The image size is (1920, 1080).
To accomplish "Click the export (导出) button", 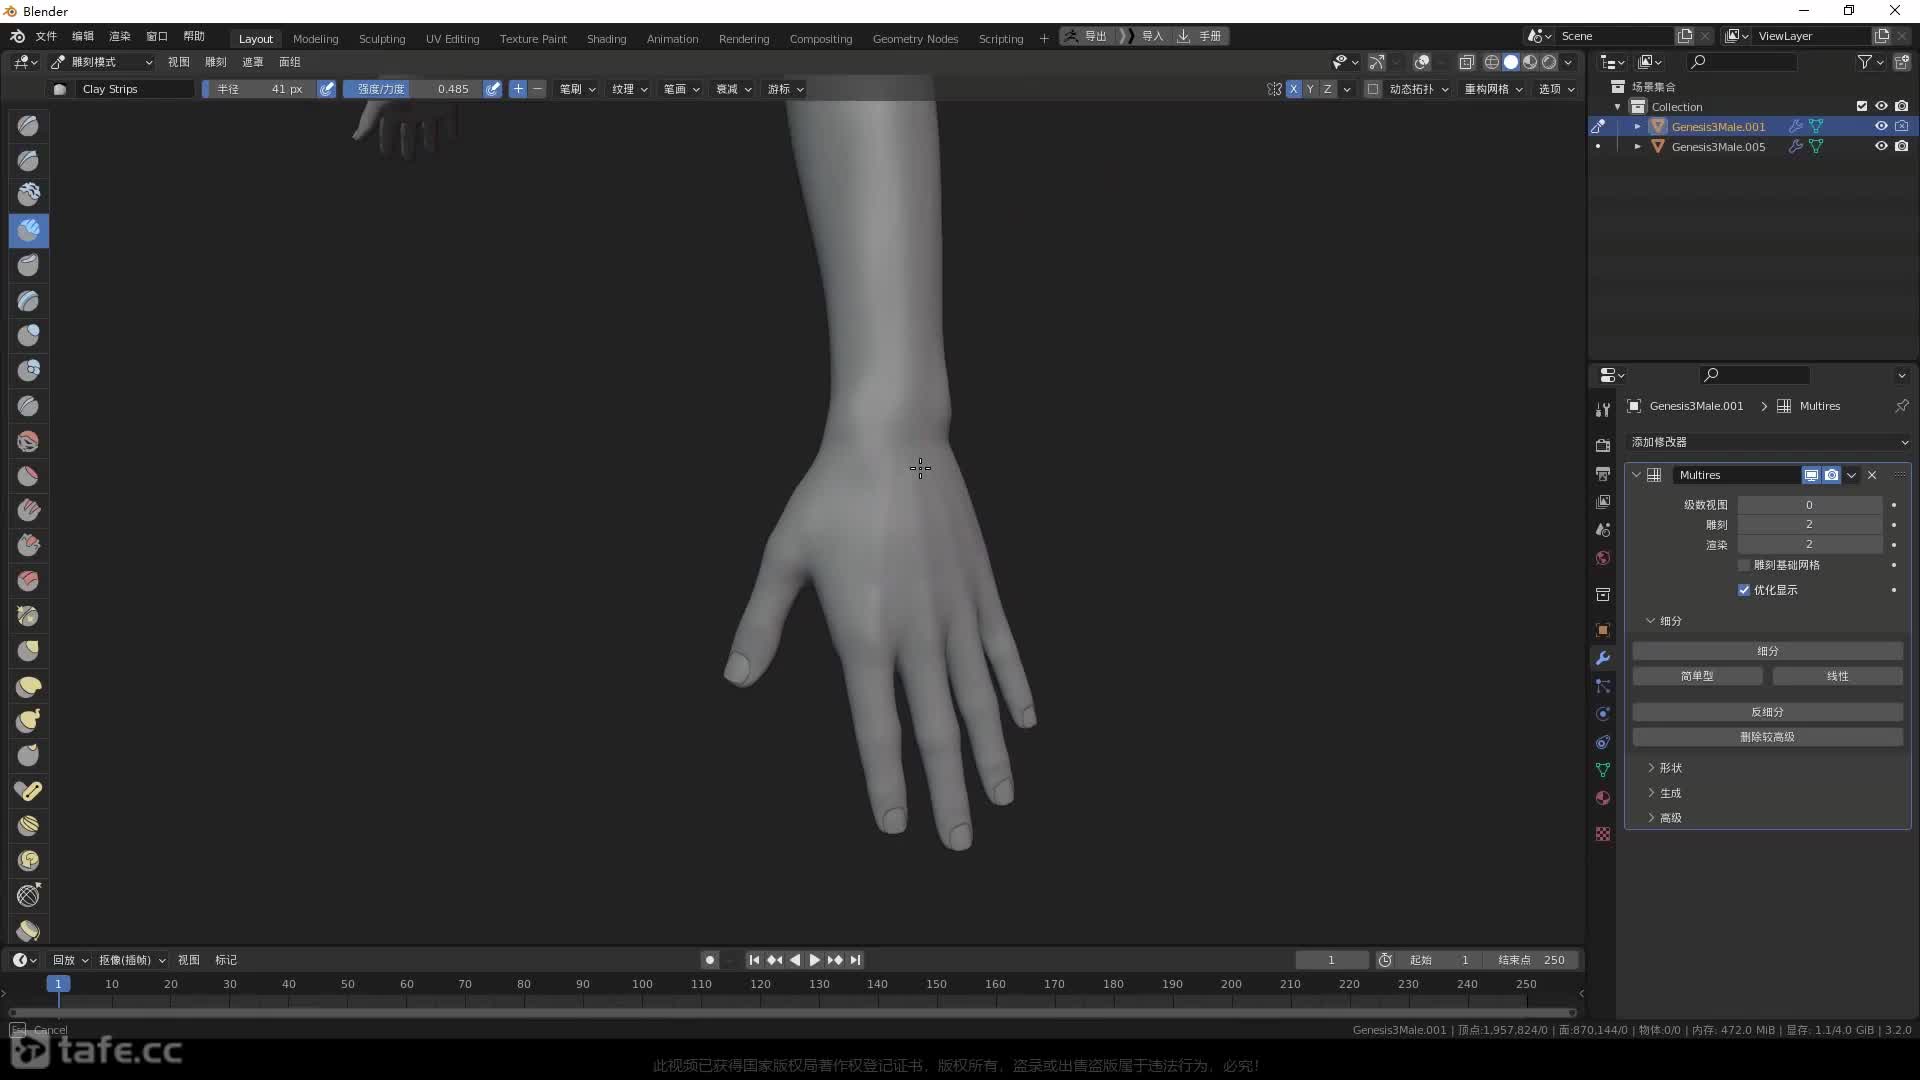I will [1087, 36].
